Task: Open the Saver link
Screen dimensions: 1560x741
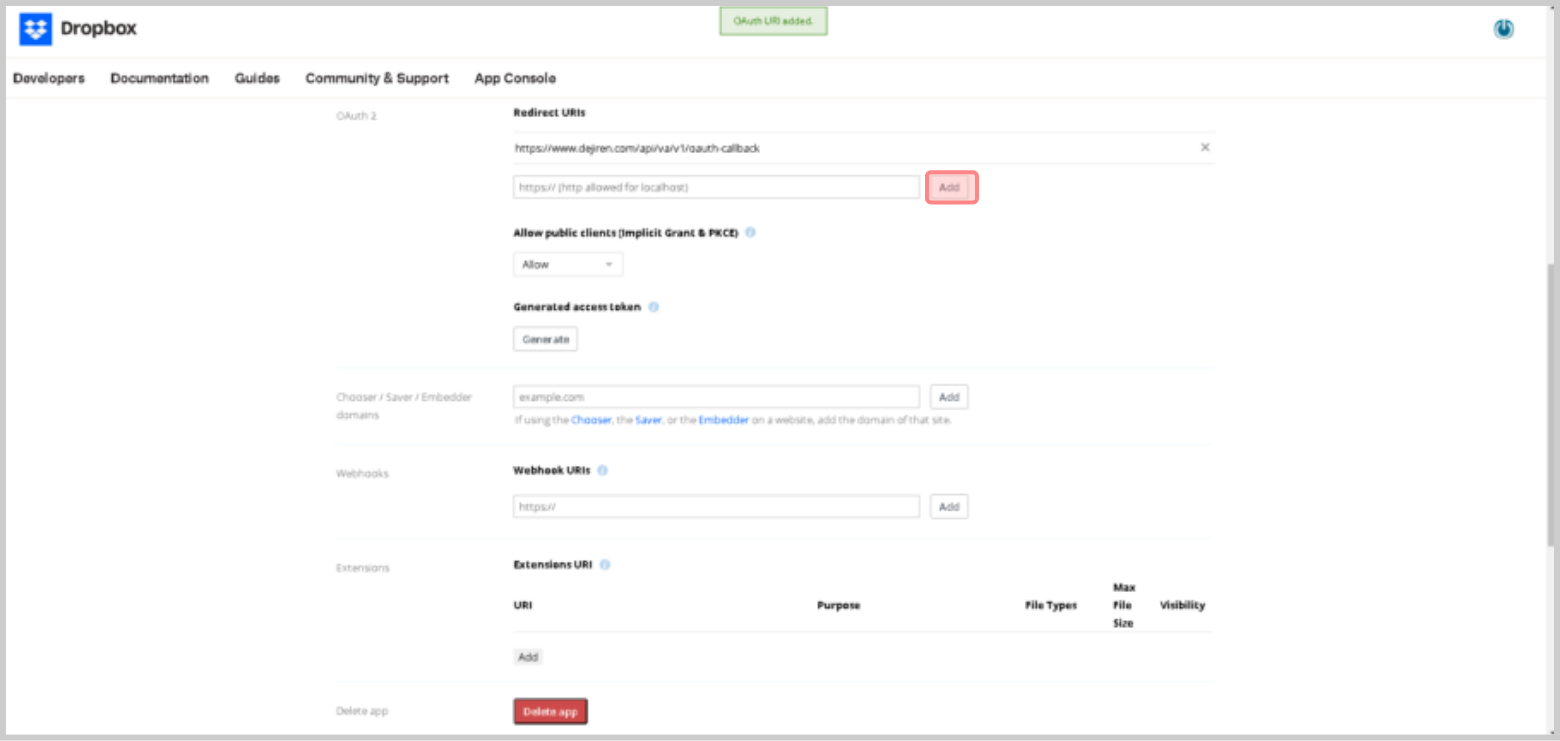Action: 648,420
